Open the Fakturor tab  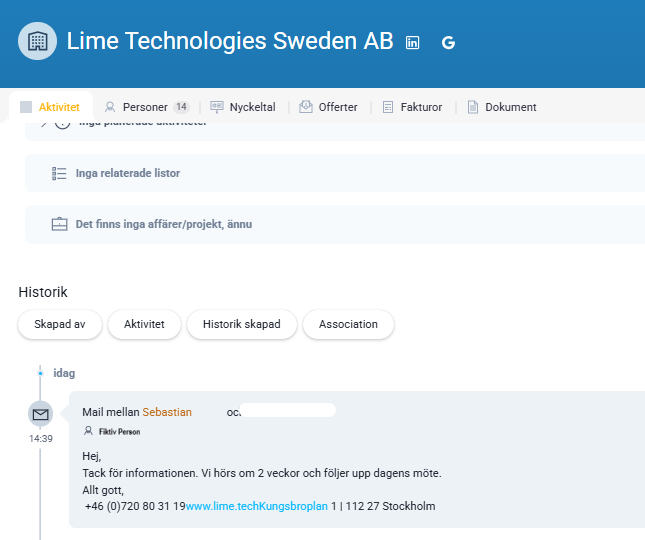click(412, 107)
